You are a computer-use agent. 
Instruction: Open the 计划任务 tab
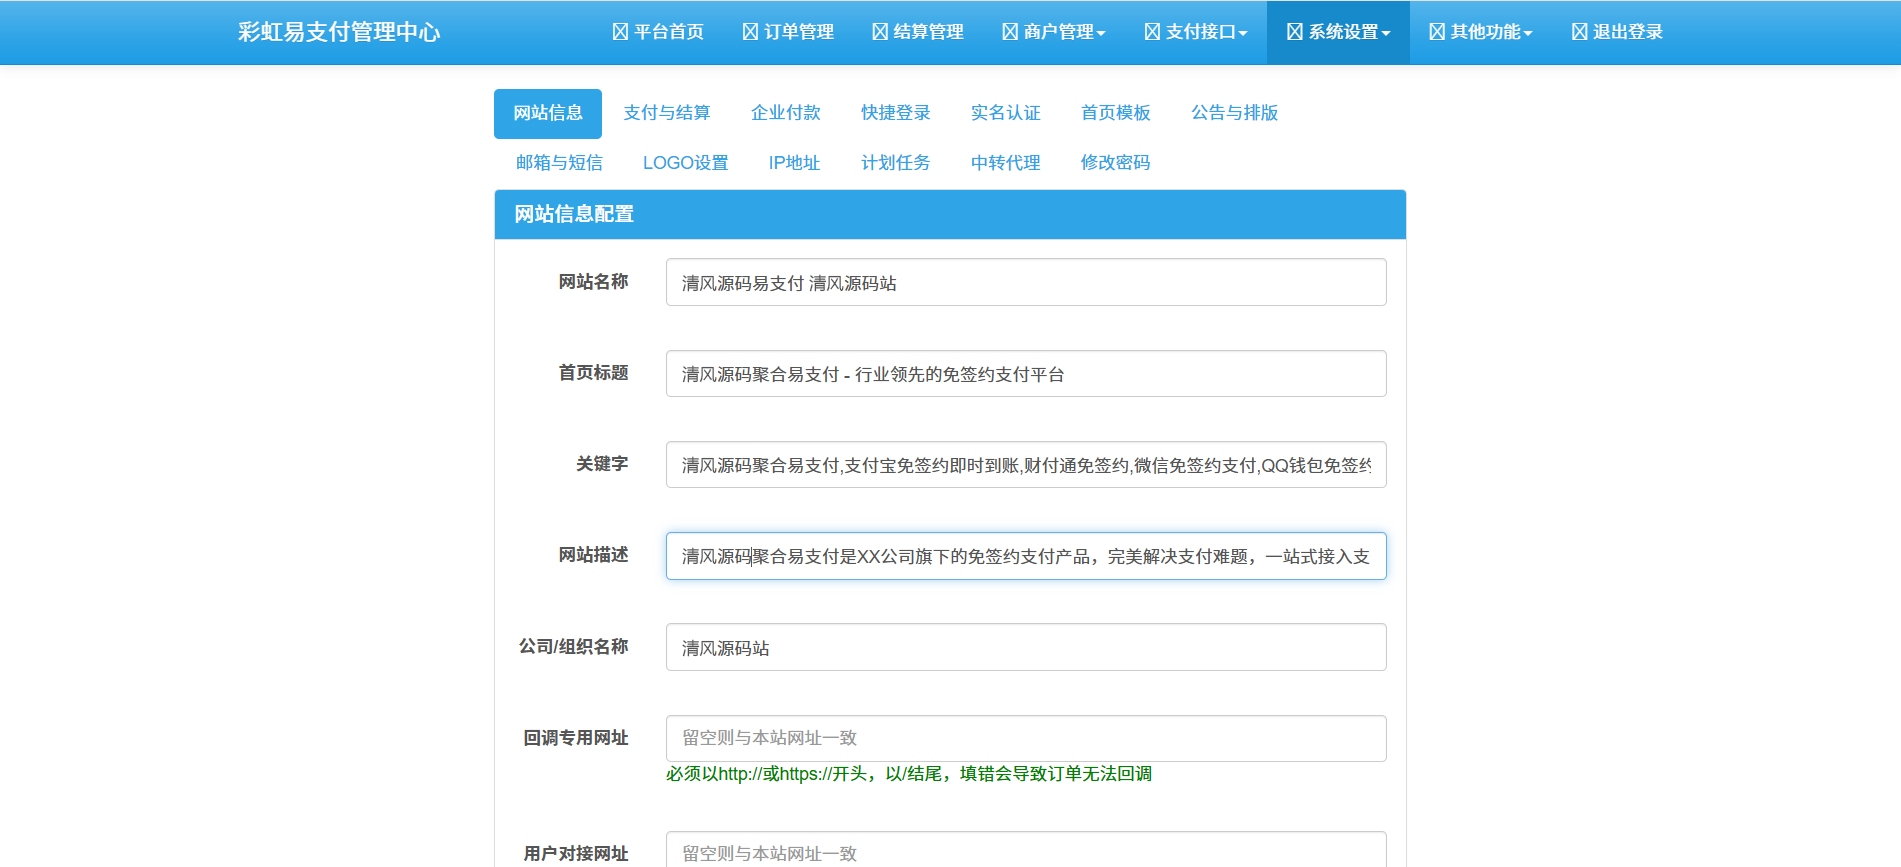click(895, 163)
